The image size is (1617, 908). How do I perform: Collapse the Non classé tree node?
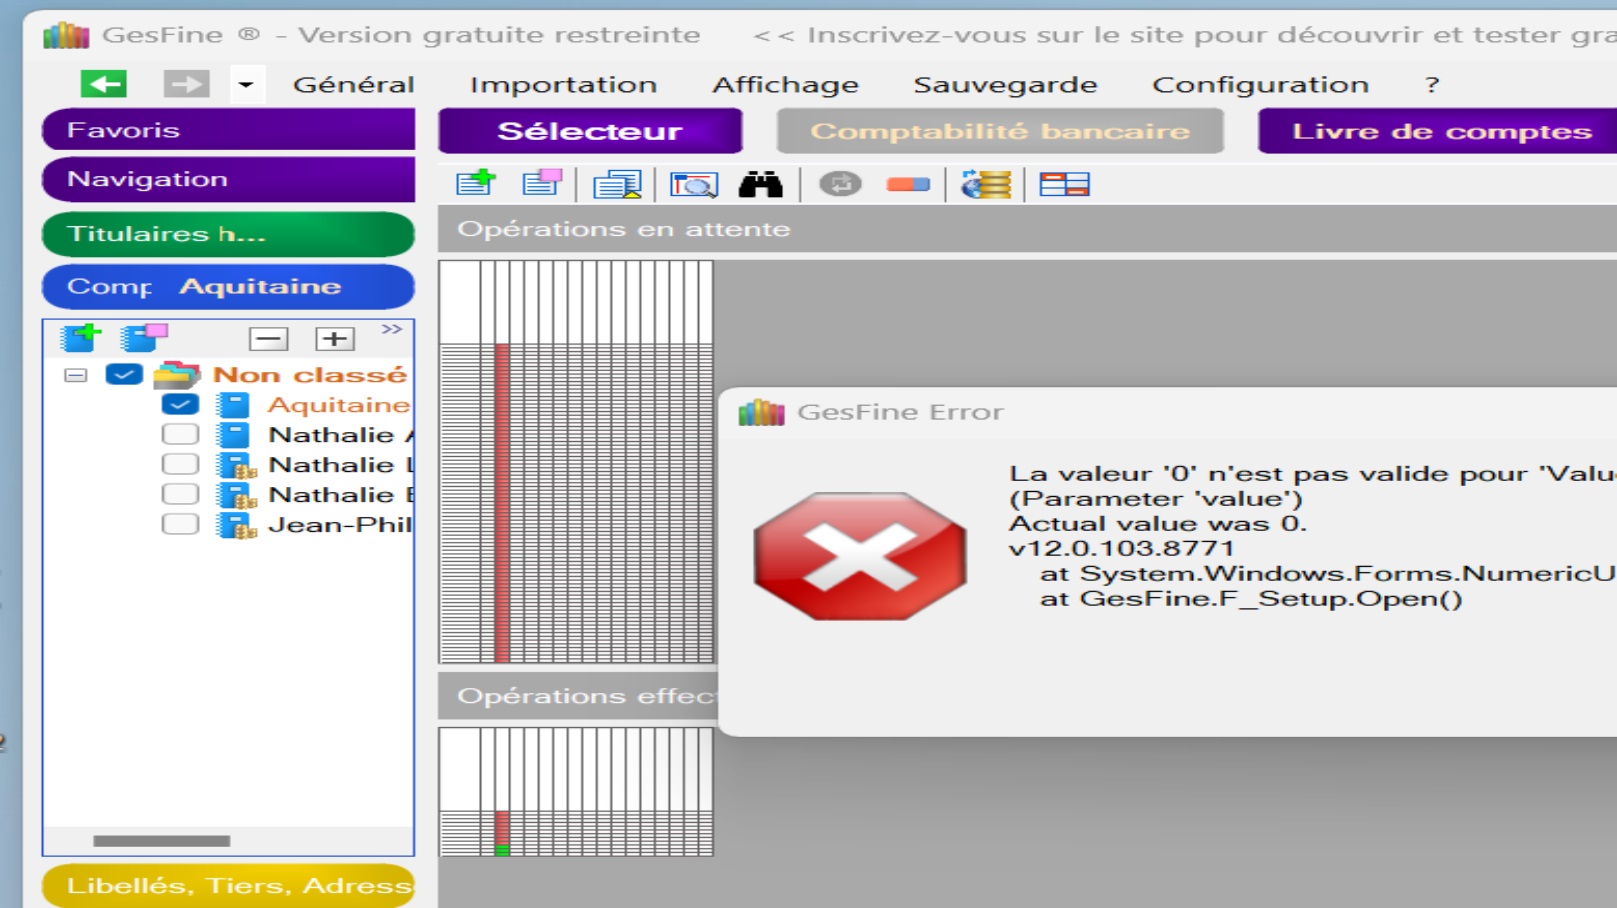[x=75, y=376]
